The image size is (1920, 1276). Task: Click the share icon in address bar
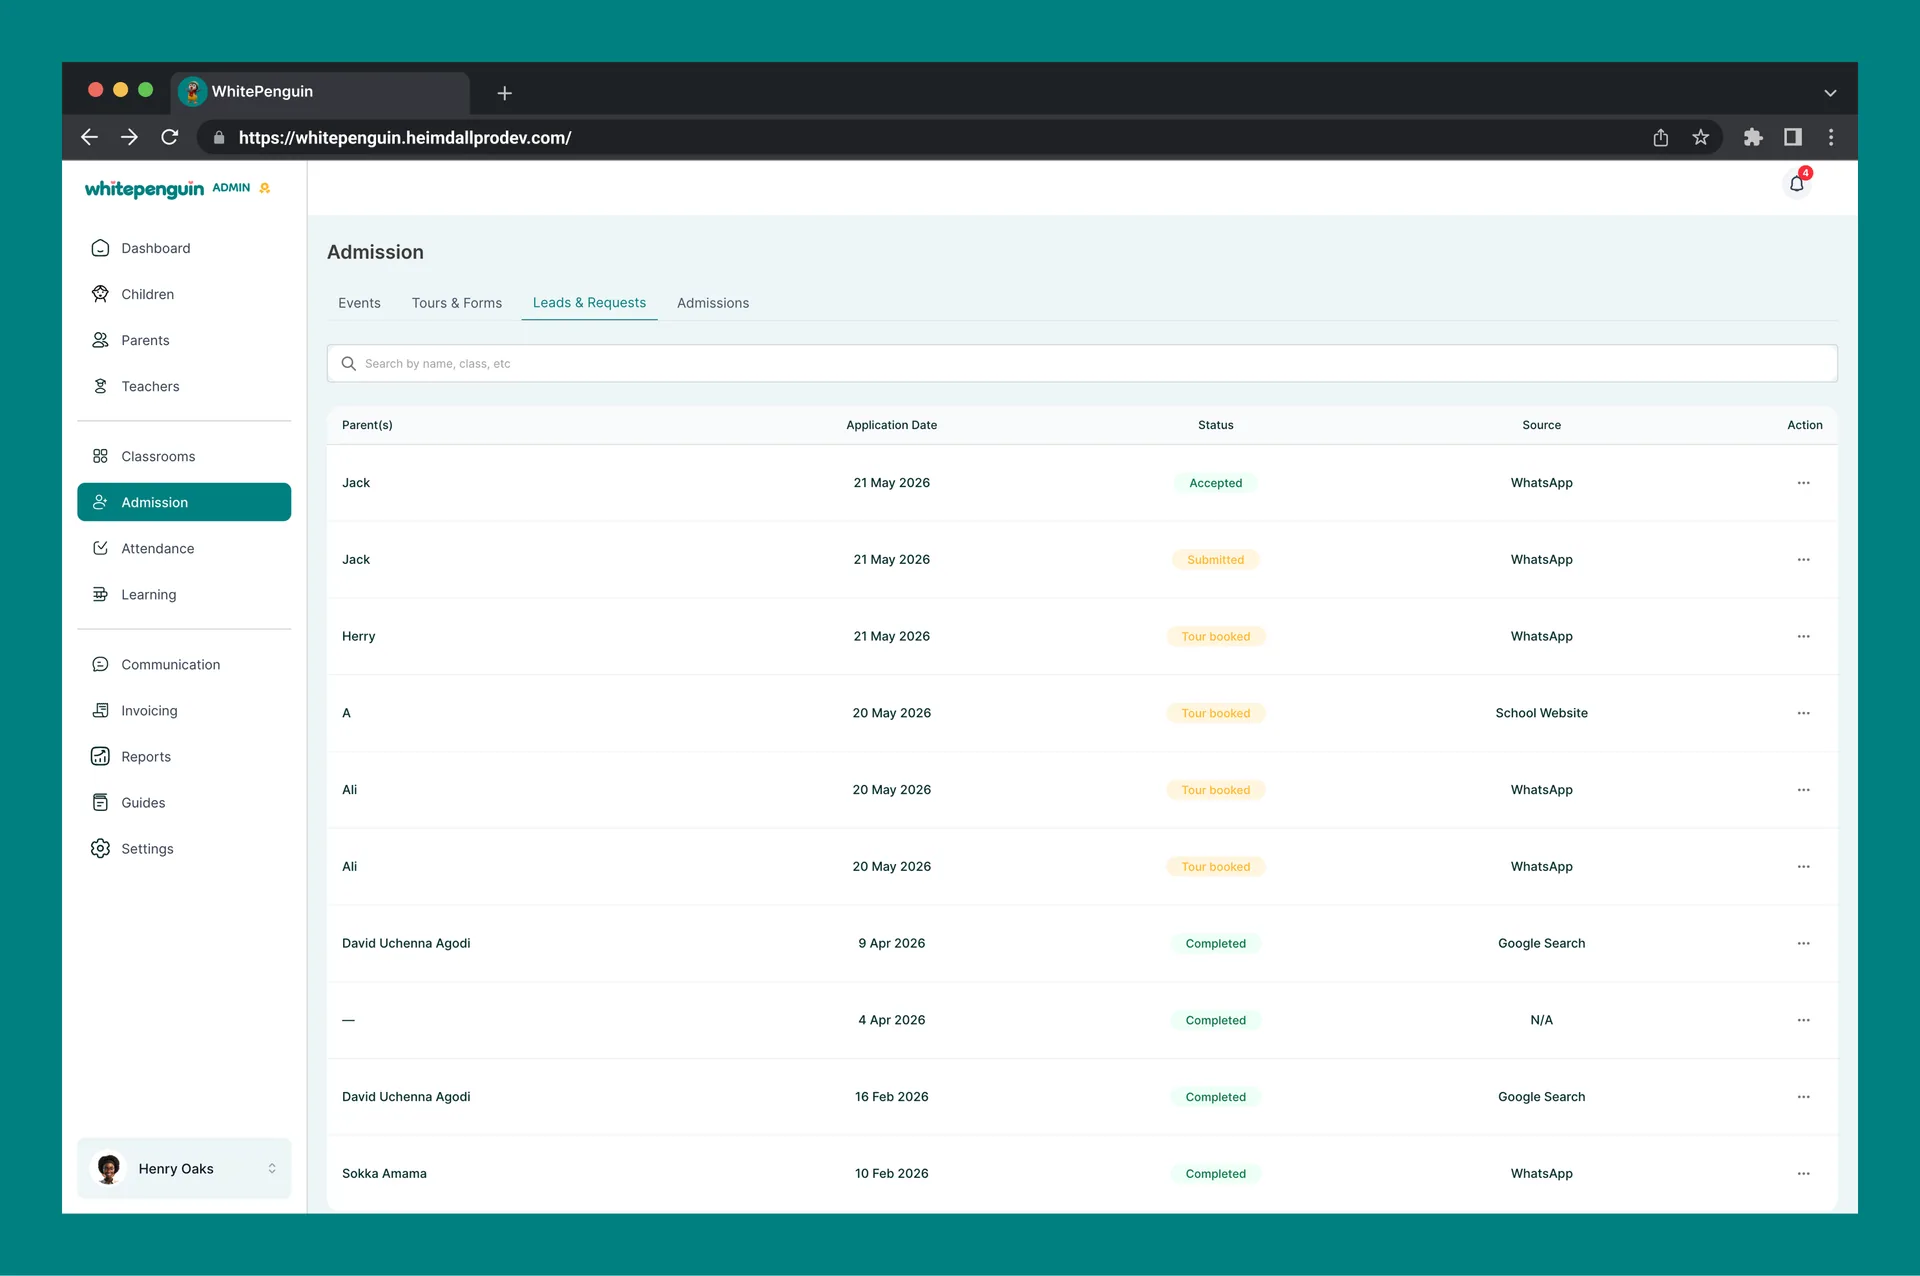[1661, 137]
